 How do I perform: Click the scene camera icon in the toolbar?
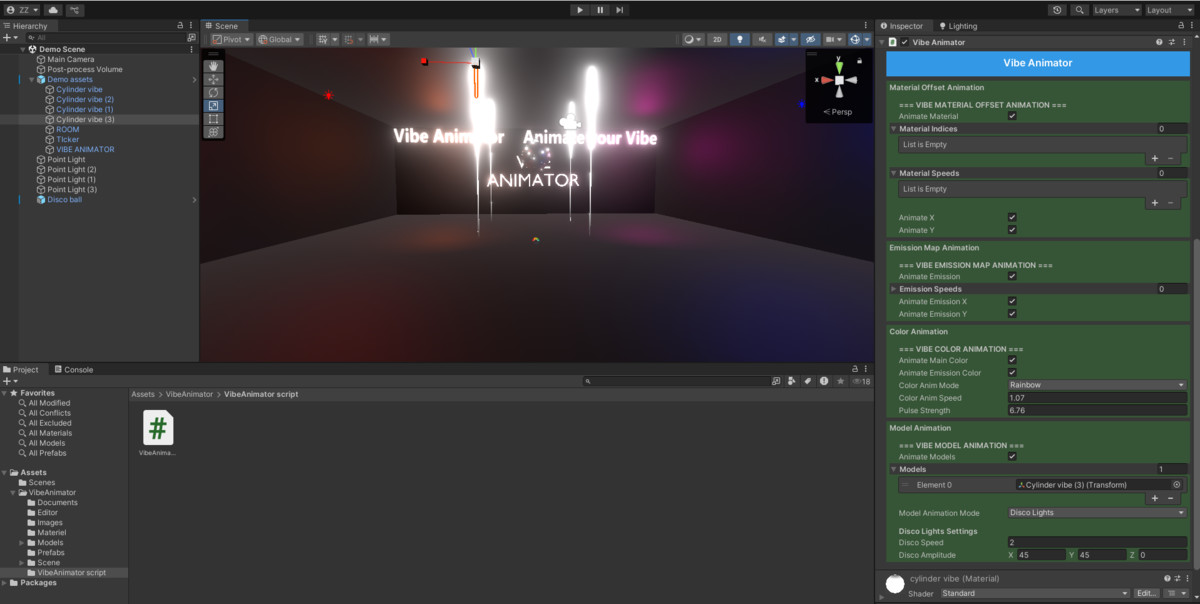(831, 39)
